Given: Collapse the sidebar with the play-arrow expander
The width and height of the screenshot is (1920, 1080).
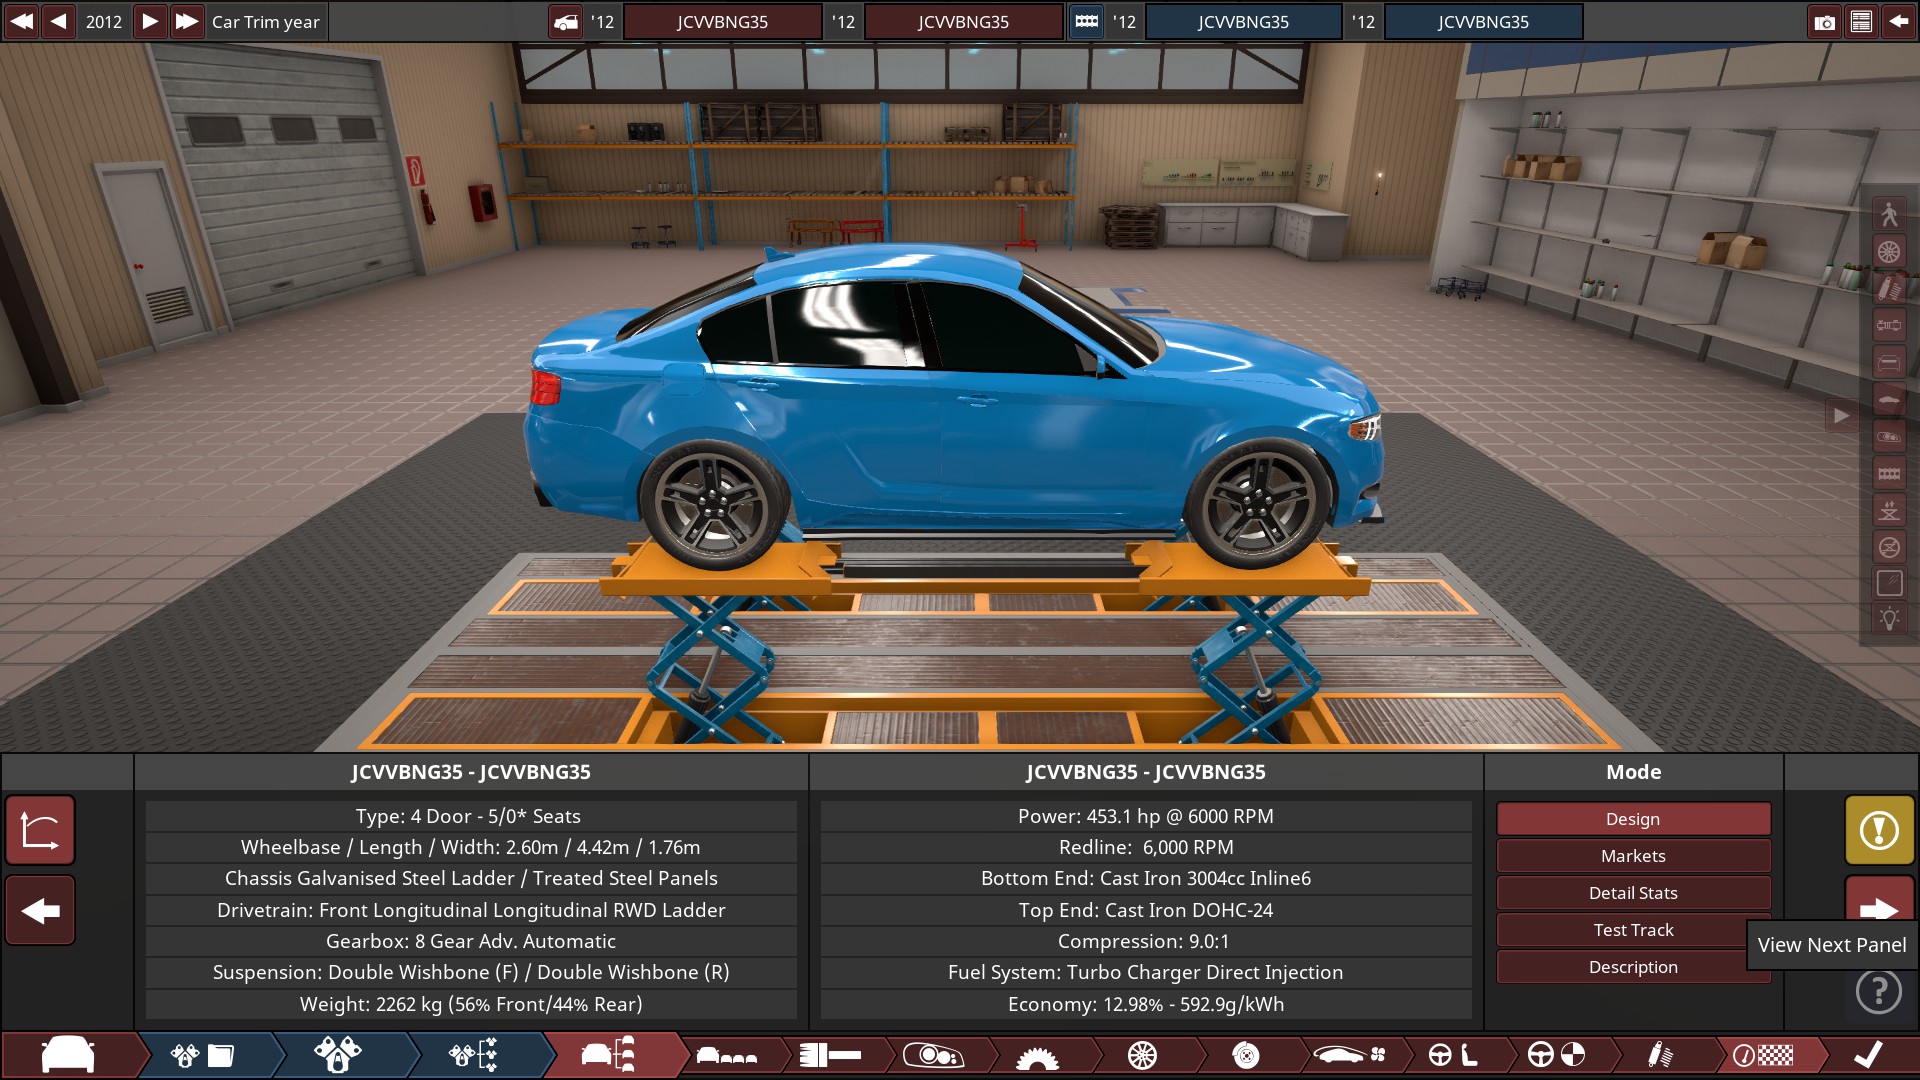Looking at the screenshot, I should click(1841, 415).
